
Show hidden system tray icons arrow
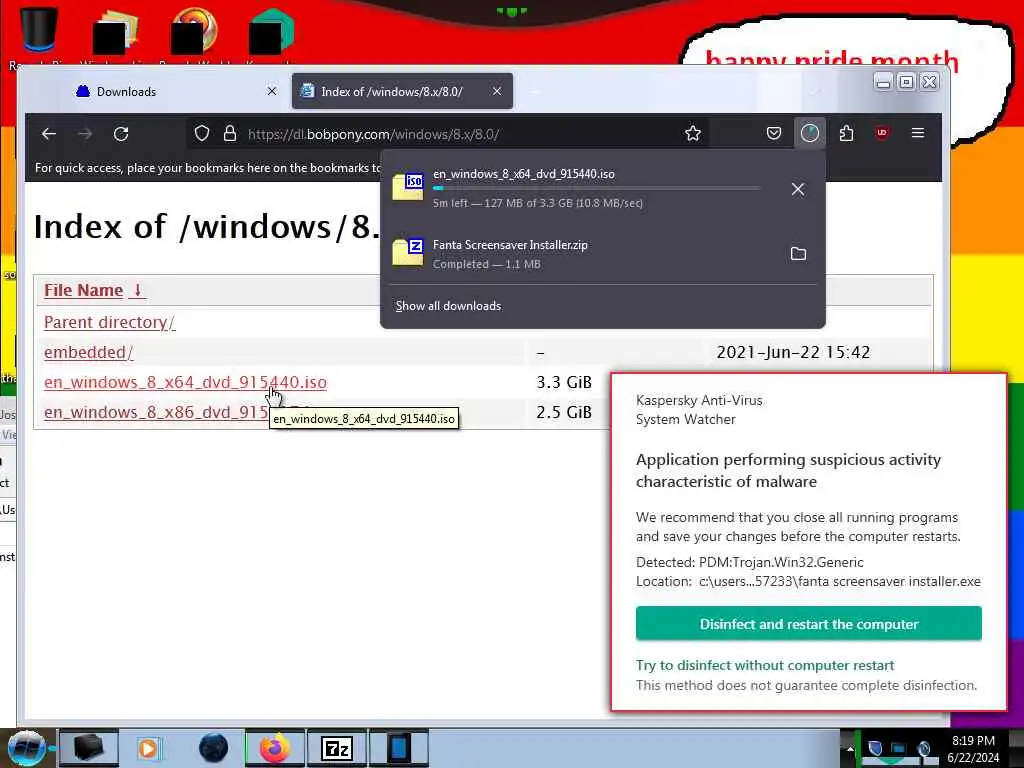pyautogui.click(x=850, y=749)
